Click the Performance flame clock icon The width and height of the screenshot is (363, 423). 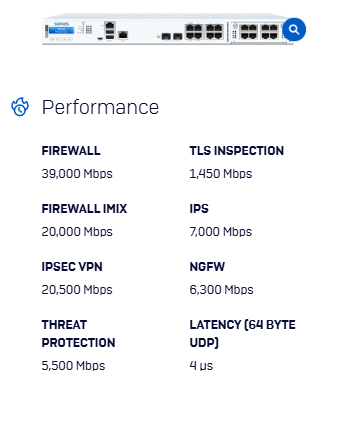pyautogui.click(x=20, y=107)
